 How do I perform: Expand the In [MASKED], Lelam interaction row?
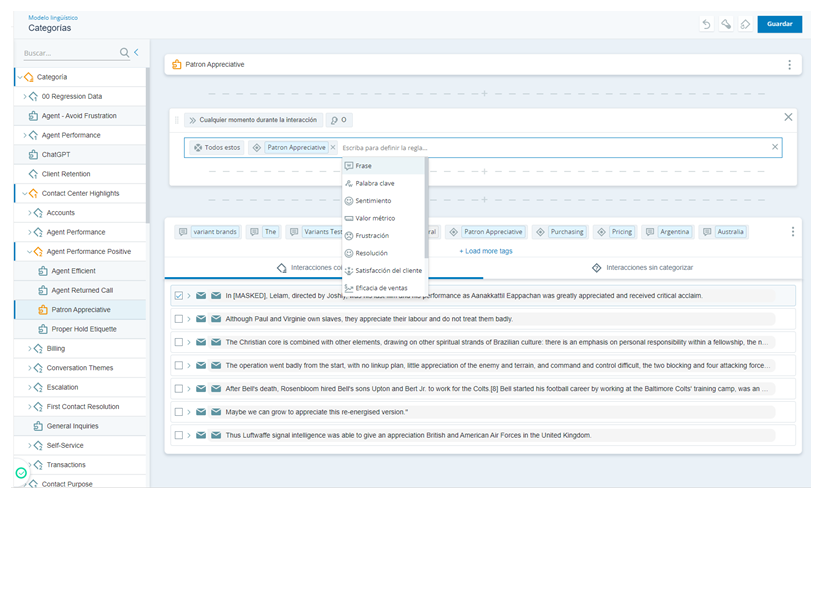pos(189,296)
